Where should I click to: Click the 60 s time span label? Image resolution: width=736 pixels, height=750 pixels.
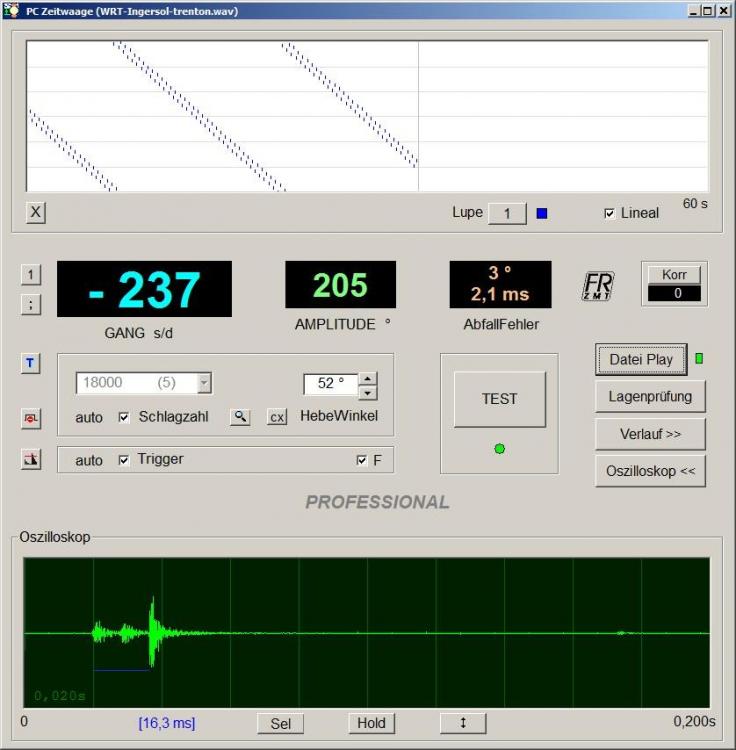point(695,204)
